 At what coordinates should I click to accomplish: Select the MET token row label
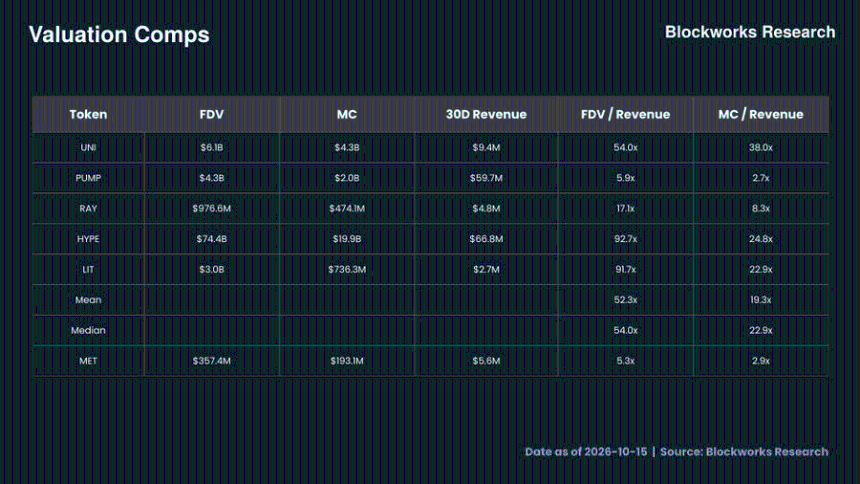click(88, 361)
